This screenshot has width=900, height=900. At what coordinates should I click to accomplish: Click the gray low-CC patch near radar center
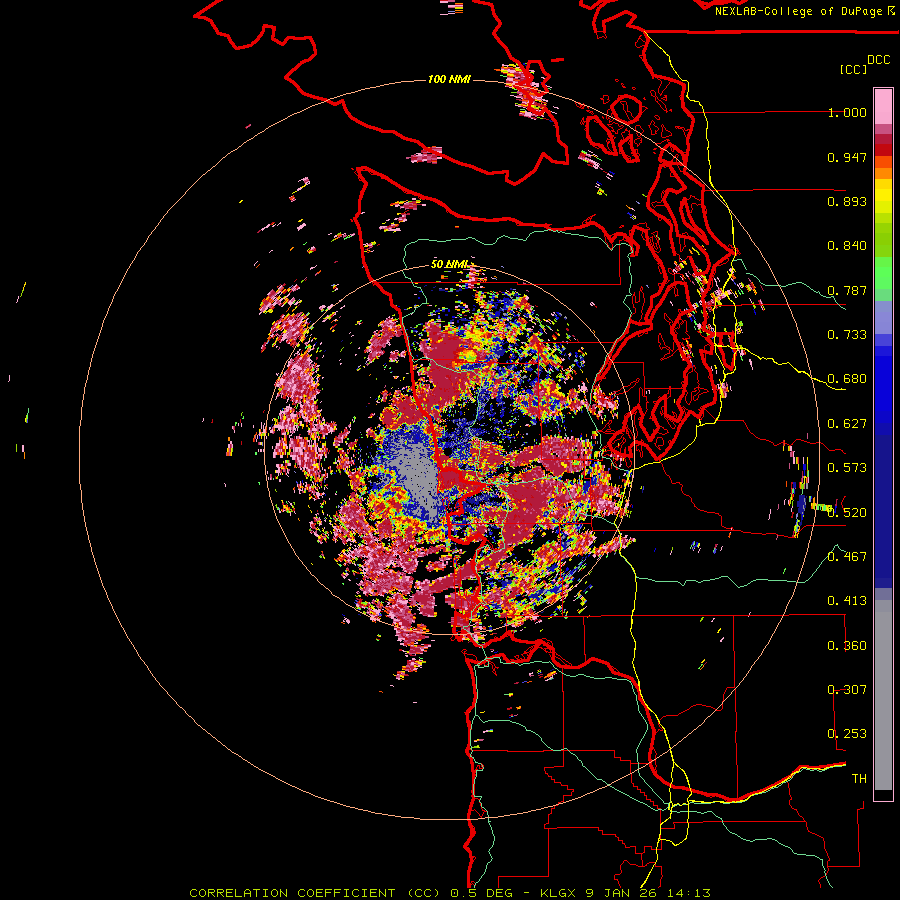(420, 476)
